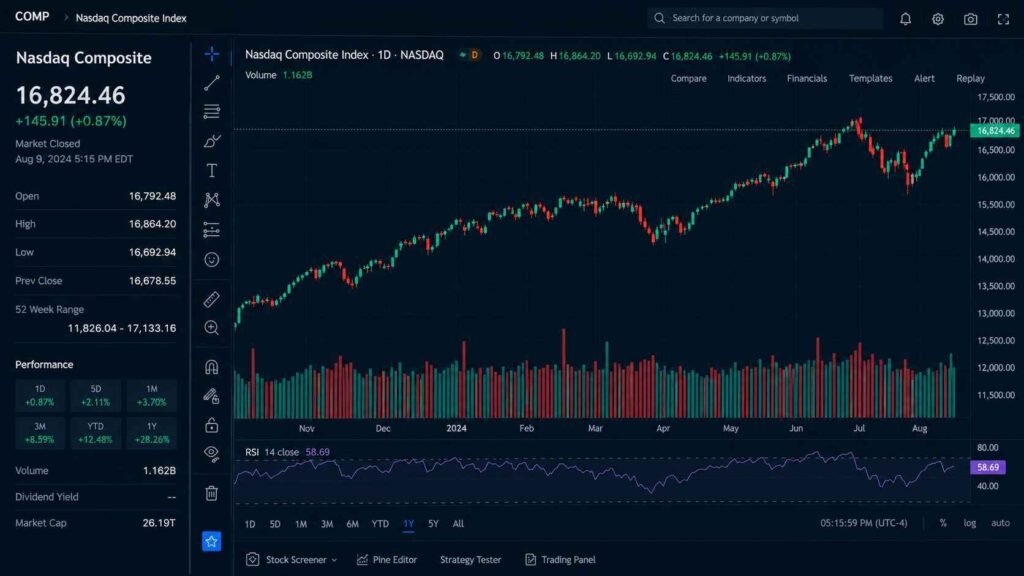Select the 1Y chart range
The height and width of the screenshot is (576, 1024).
pos(408,524)
